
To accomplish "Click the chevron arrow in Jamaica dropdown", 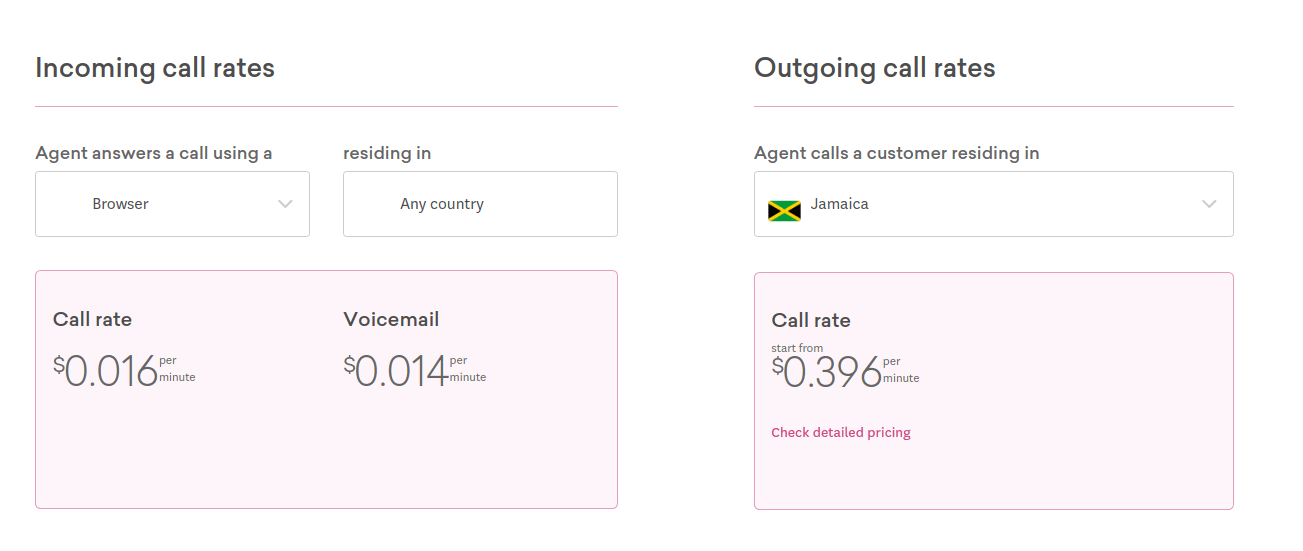I will pyautogui.click(x=1209, y=204).
